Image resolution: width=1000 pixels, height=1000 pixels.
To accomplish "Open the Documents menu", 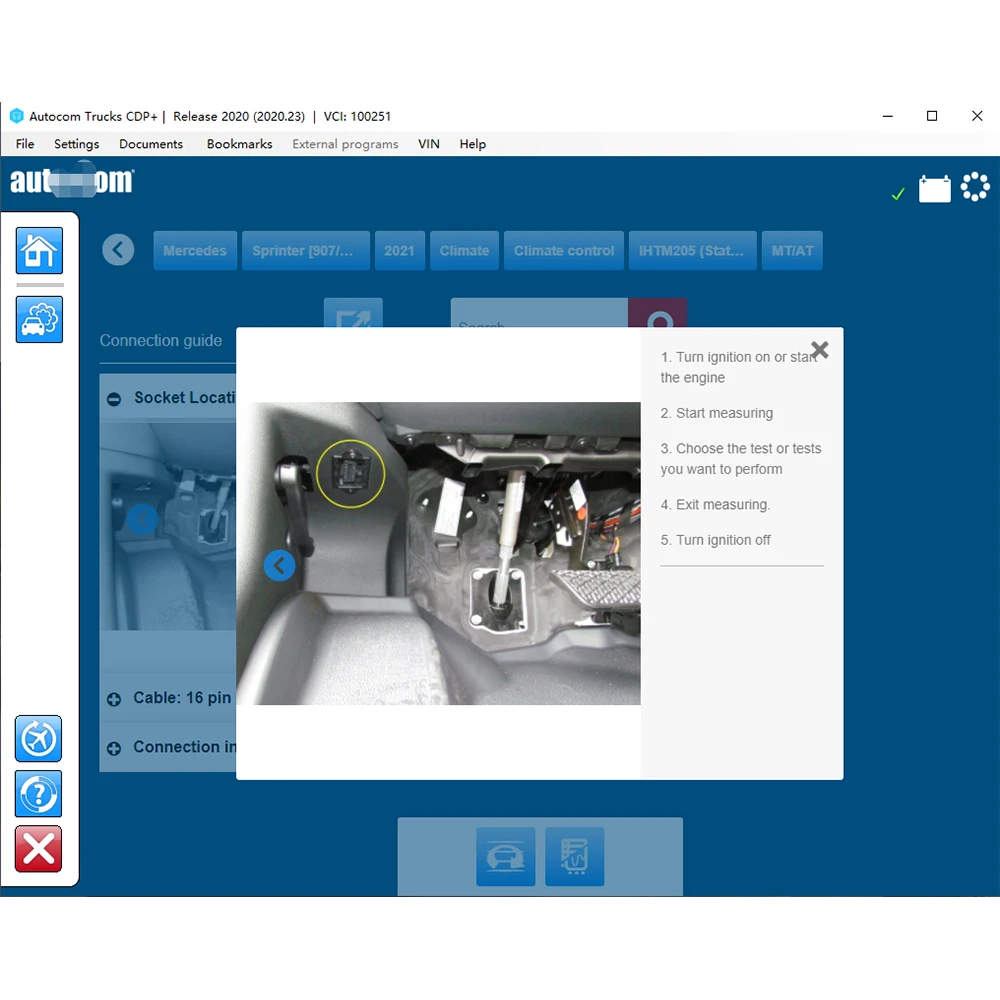I will (151, 143).
